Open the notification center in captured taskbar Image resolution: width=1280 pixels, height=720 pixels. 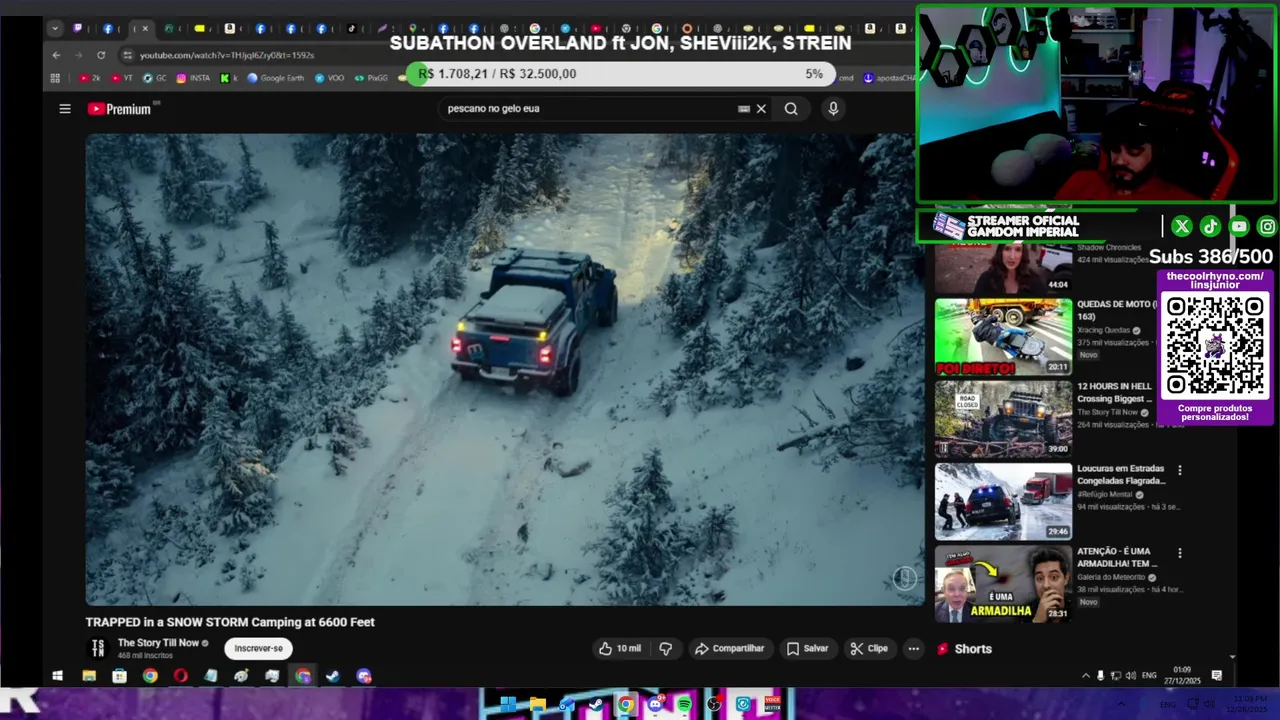1217,676
